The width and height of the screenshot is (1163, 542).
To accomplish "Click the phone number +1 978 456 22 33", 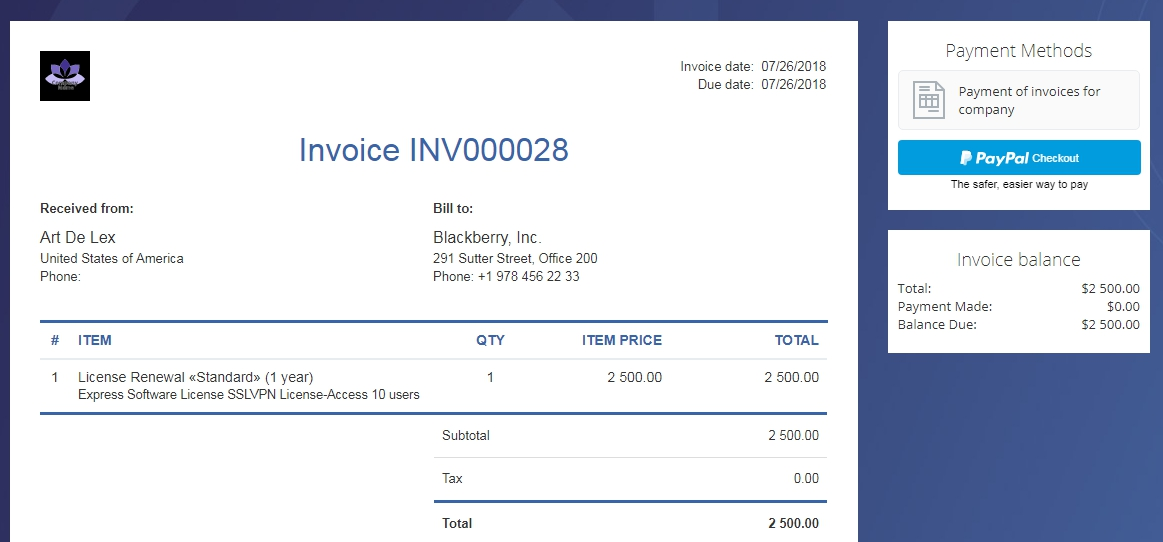I will [529, 277].
